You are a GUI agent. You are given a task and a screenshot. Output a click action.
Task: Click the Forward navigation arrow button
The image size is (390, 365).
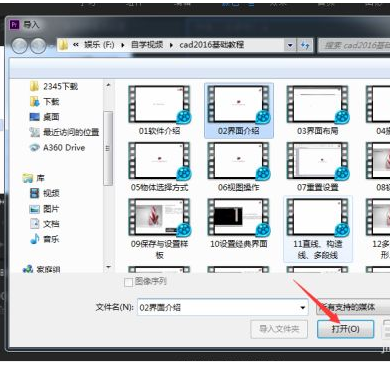[x=38, y=45]
